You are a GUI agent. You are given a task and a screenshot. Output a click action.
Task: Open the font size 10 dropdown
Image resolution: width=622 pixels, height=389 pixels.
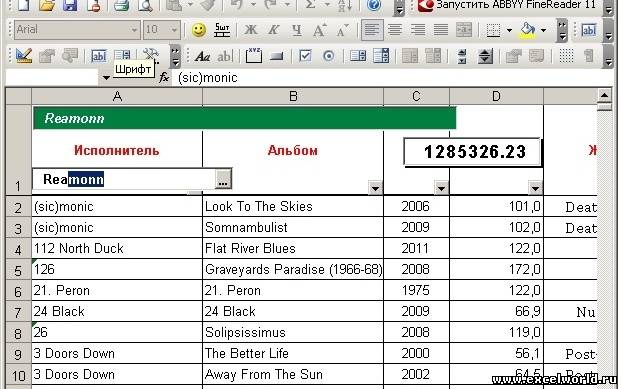tap(174, 30)
